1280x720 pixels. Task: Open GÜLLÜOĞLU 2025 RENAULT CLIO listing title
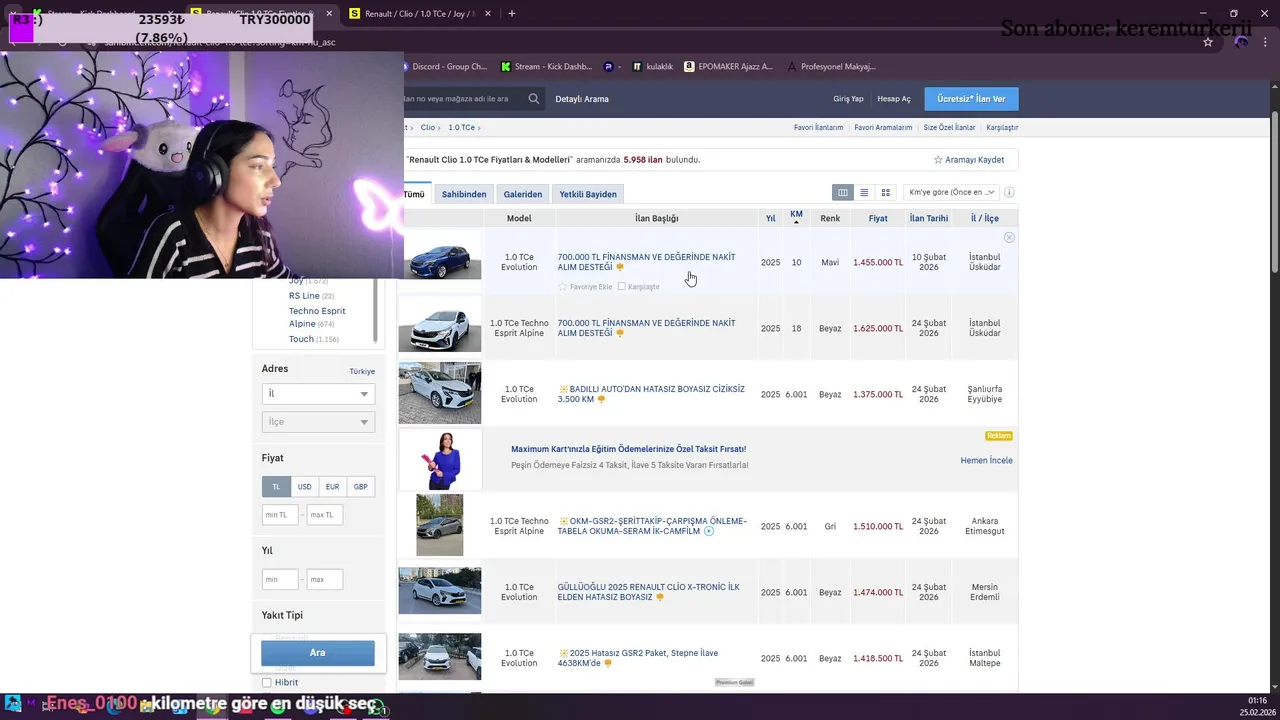coord(648,592)
